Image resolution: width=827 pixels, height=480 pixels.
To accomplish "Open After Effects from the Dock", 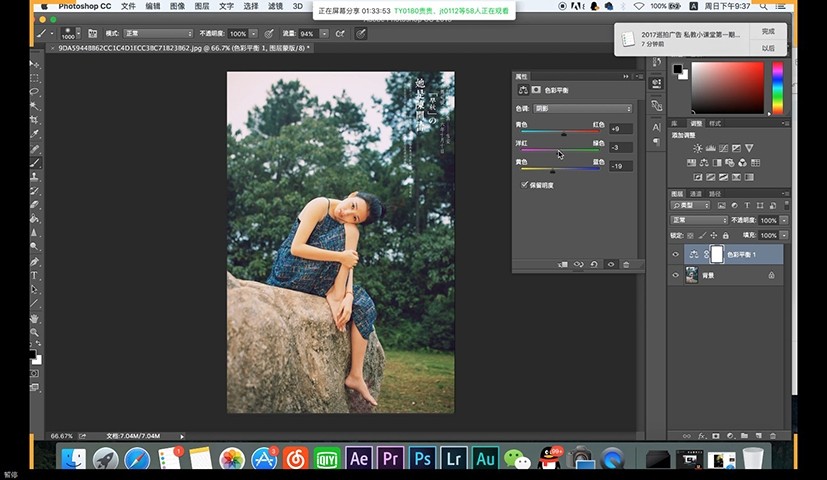I will (x=359, y=458).
